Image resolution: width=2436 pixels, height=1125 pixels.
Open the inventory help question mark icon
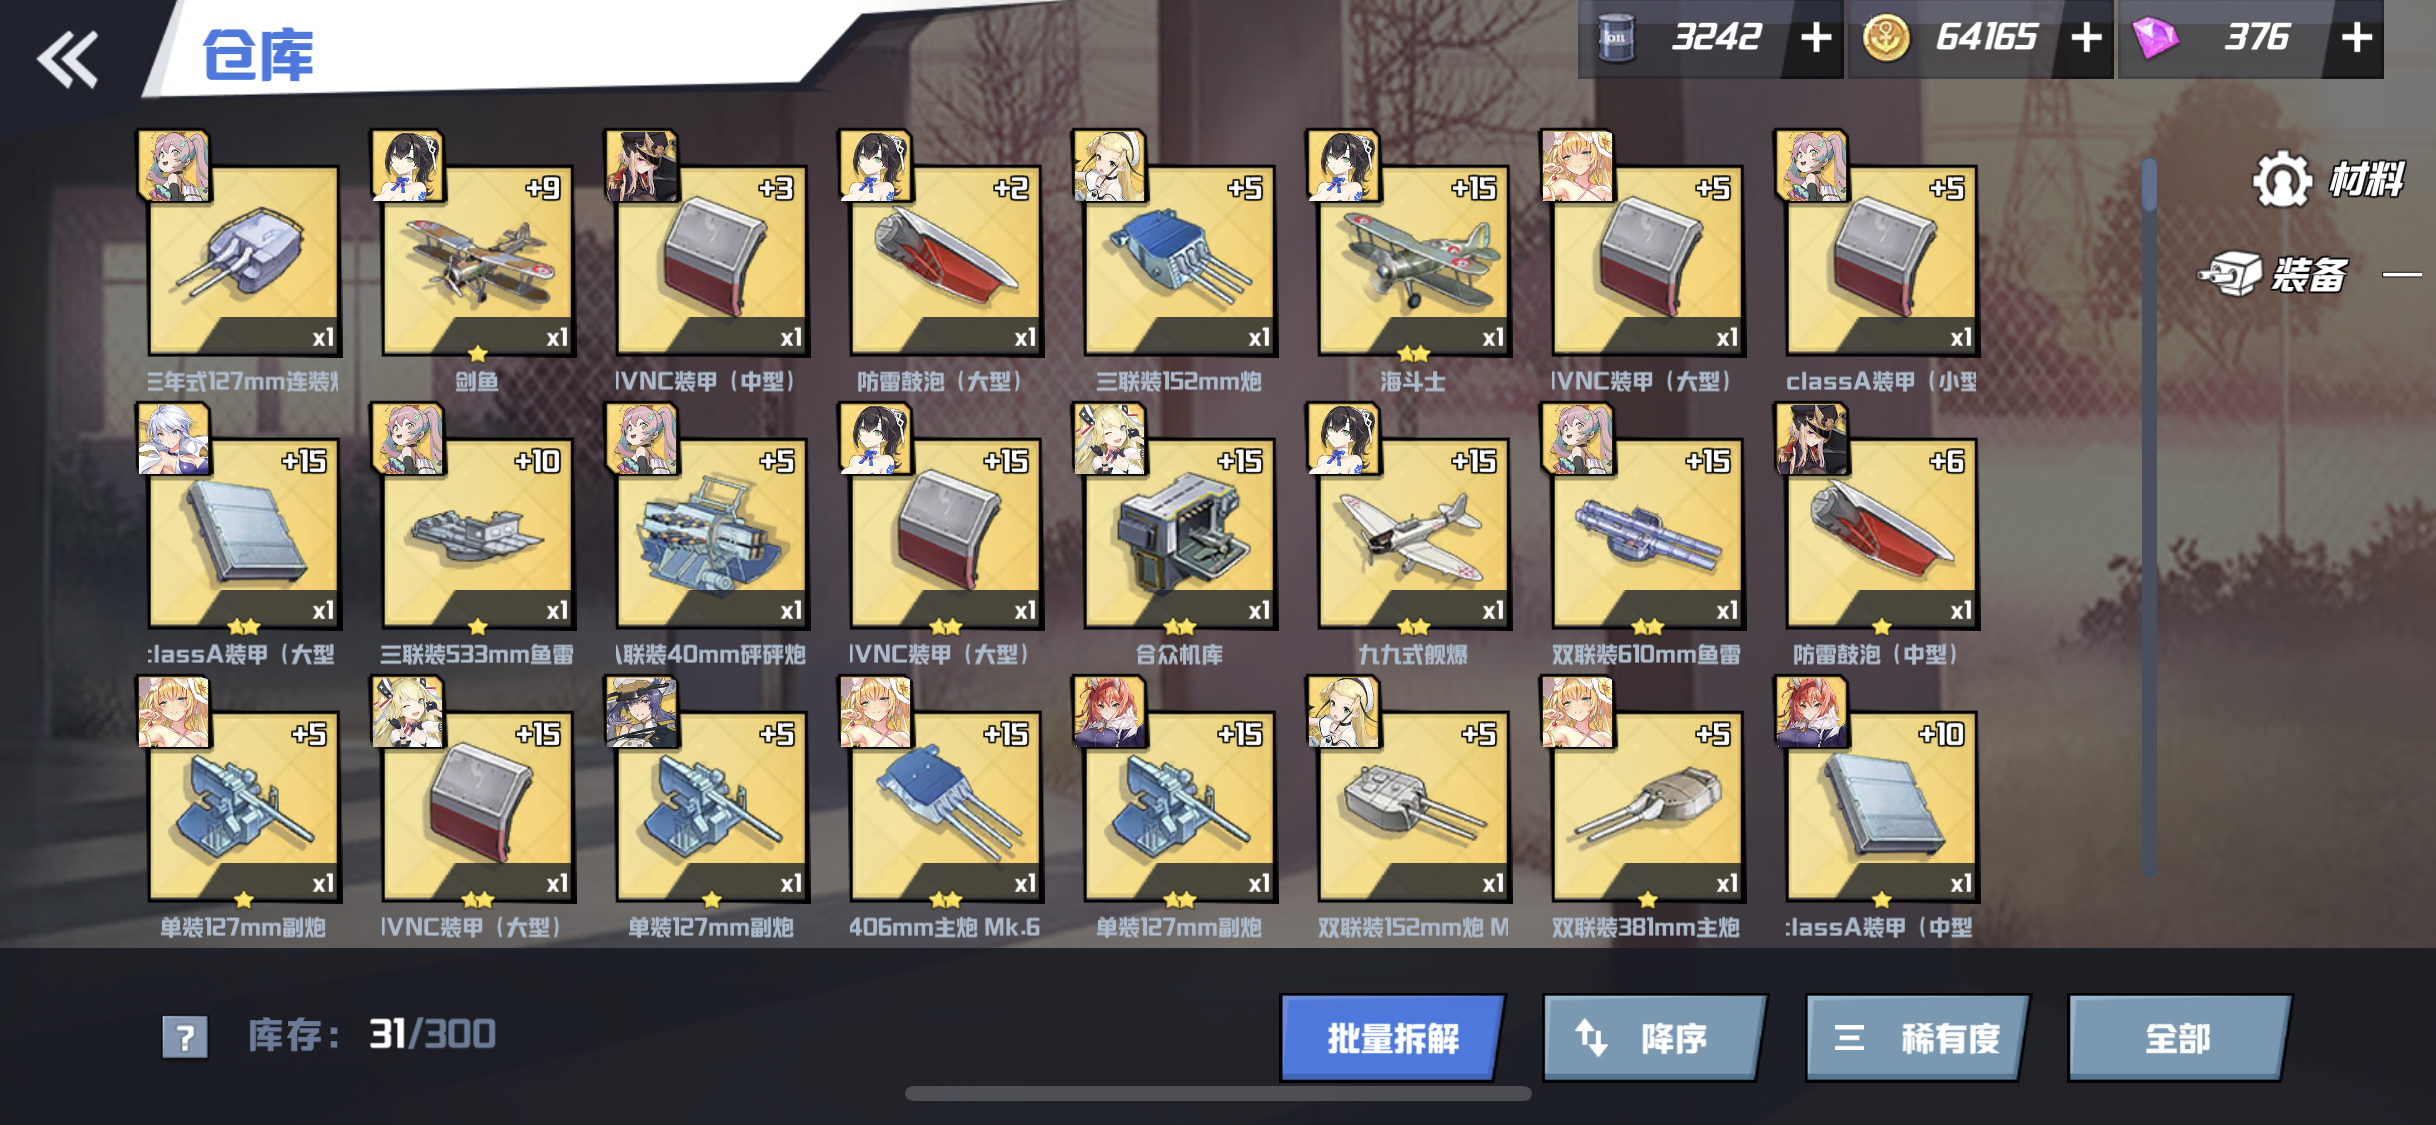pyautogui.click(x=185, y=1037)
